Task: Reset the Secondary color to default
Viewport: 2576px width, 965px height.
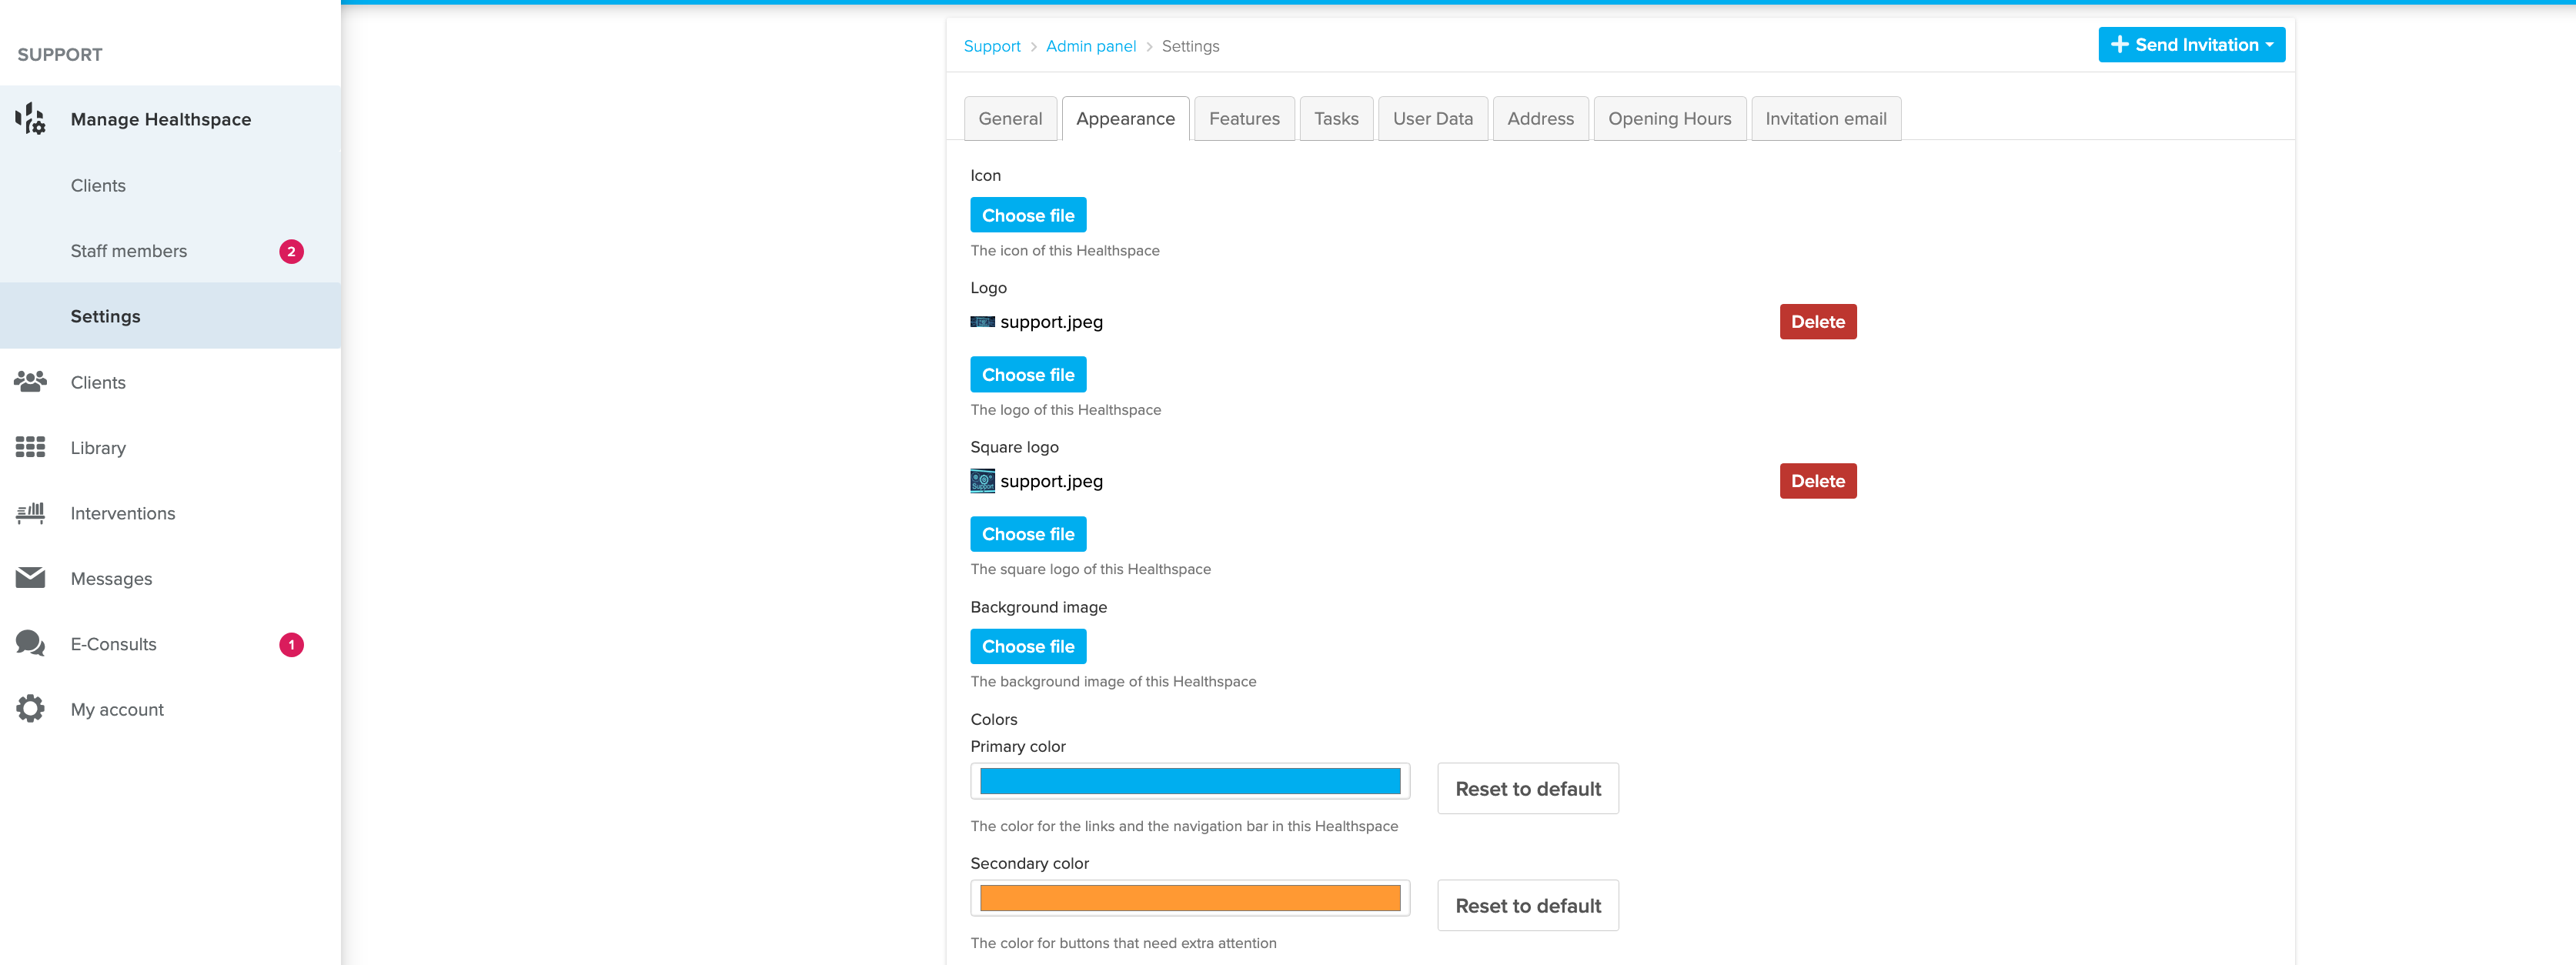Action: pos(1527,906)
